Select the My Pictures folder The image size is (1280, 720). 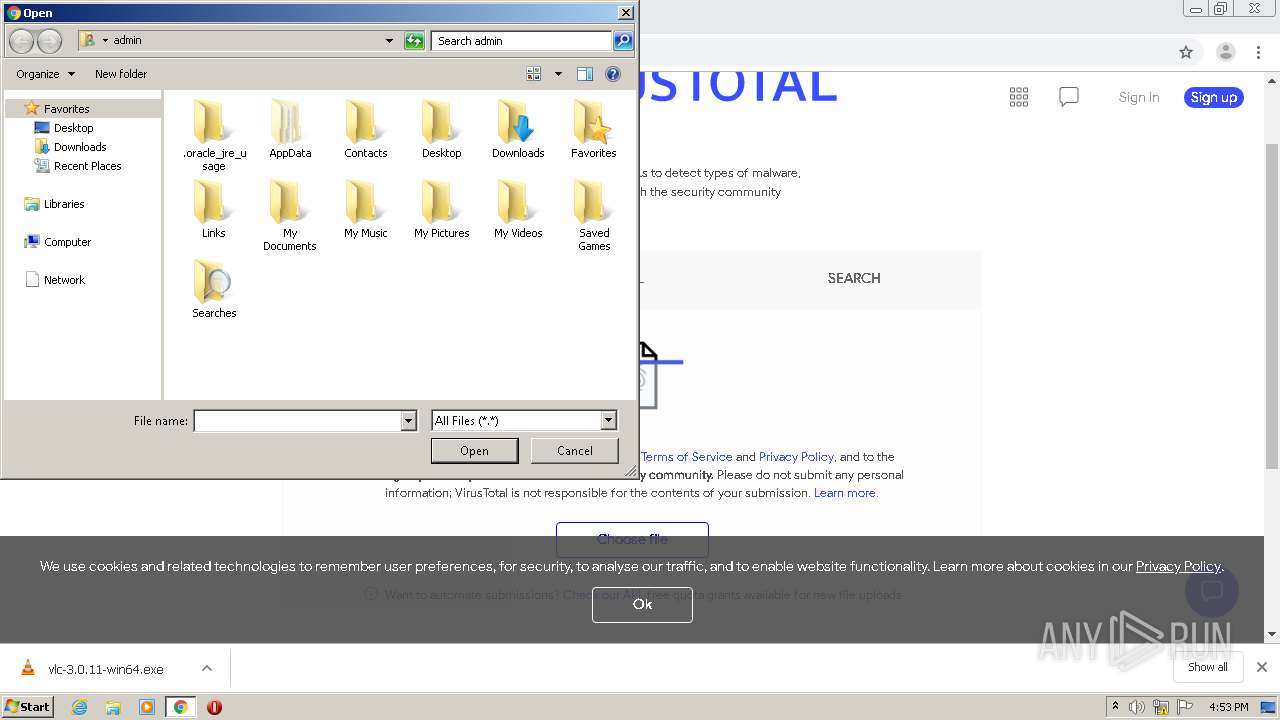442,208
